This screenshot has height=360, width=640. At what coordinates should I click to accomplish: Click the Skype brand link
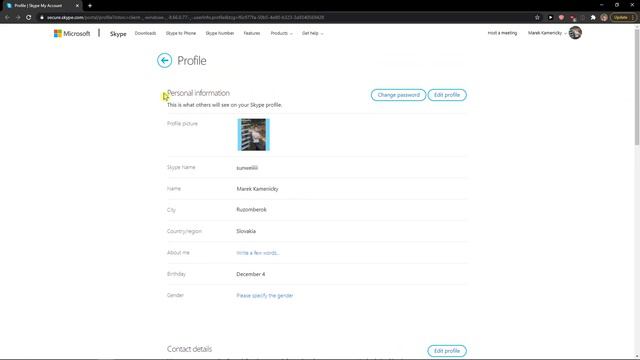coord(118,34)
